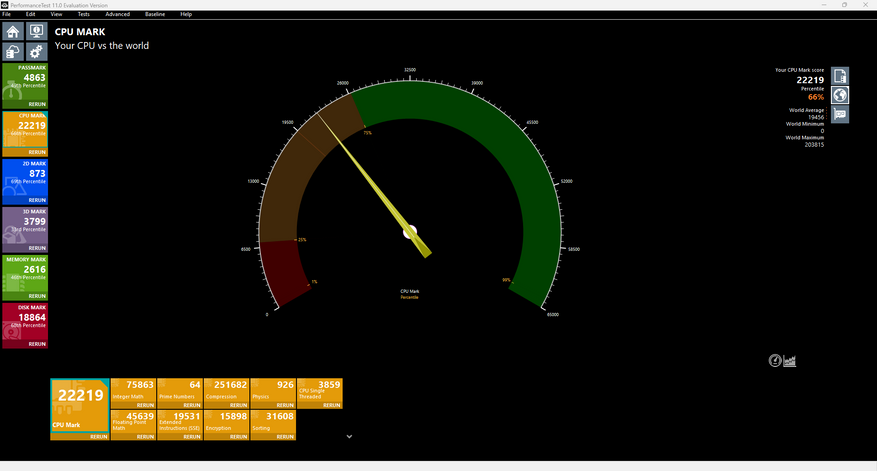Switch to the speedometer gauge view icon

(x=775, y=361)
